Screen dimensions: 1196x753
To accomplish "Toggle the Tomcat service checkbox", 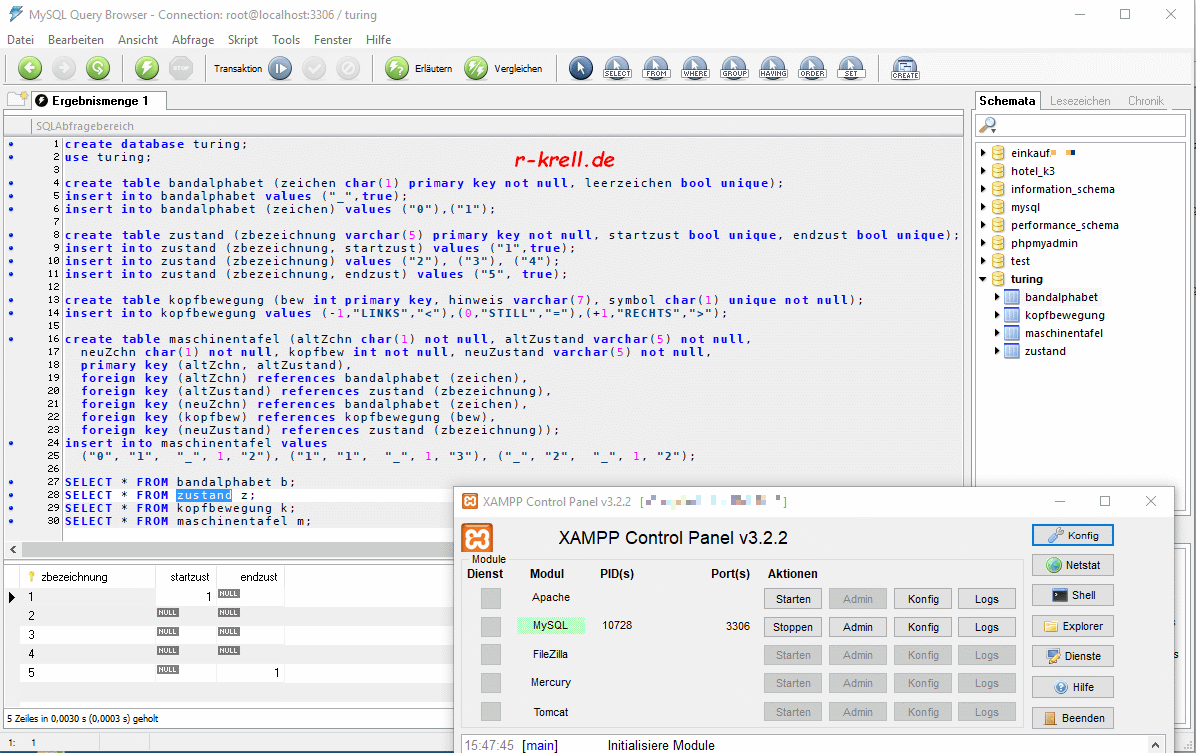I will click(491, 712).
